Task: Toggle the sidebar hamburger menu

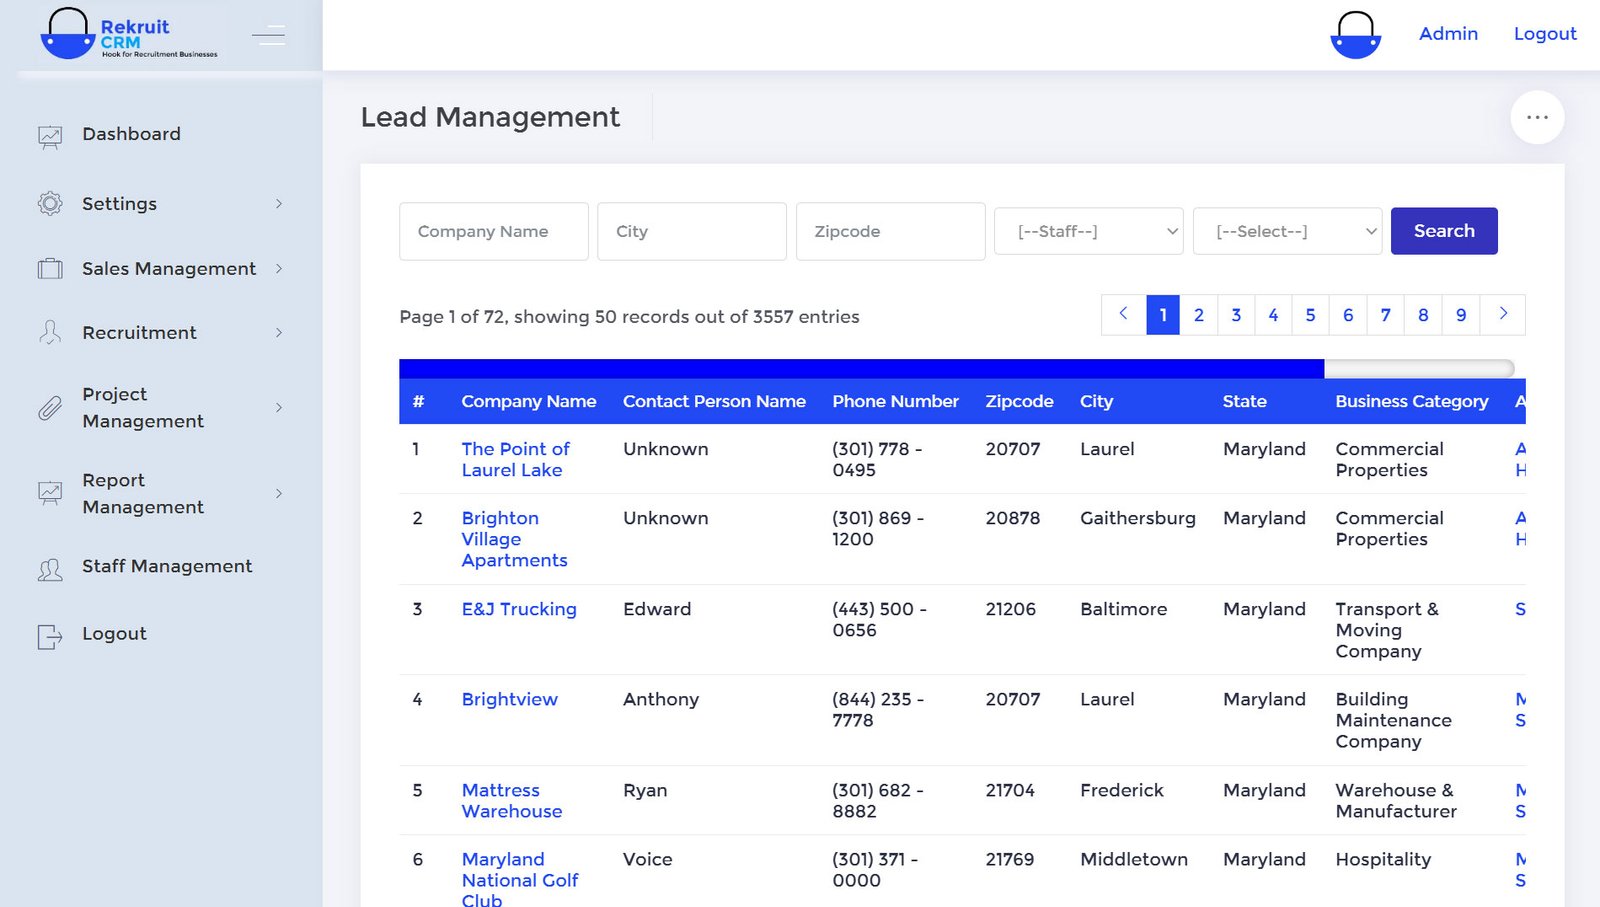Action: coord(268,36)
